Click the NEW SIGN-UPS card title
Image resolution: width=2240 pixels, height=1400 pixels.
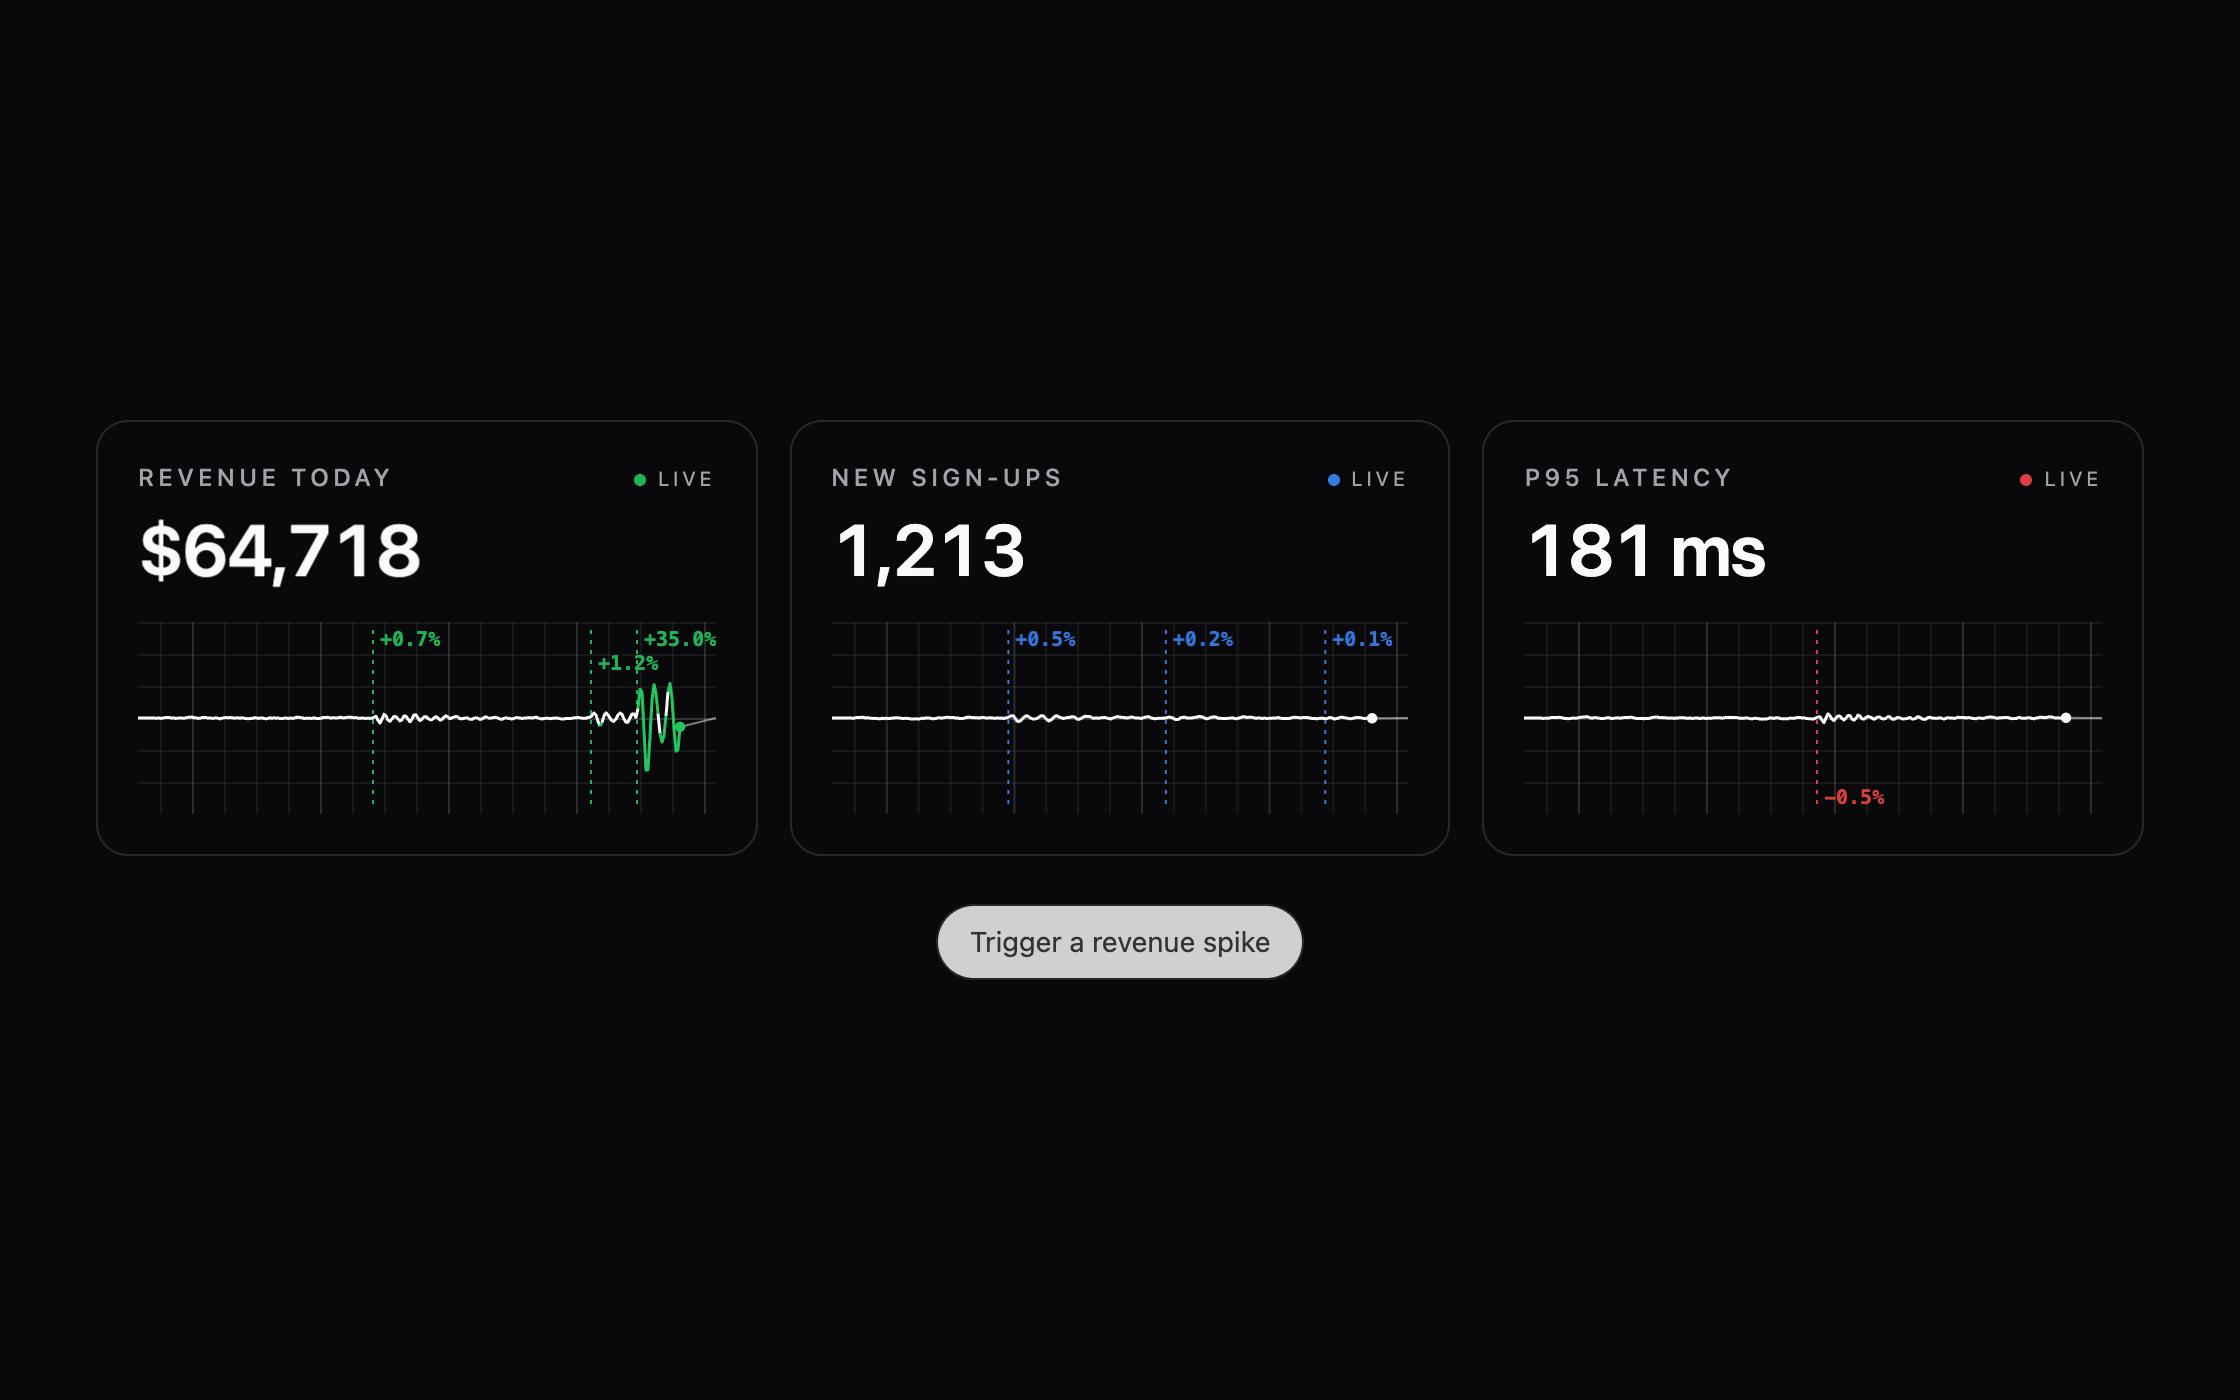(x=947, y=478)
